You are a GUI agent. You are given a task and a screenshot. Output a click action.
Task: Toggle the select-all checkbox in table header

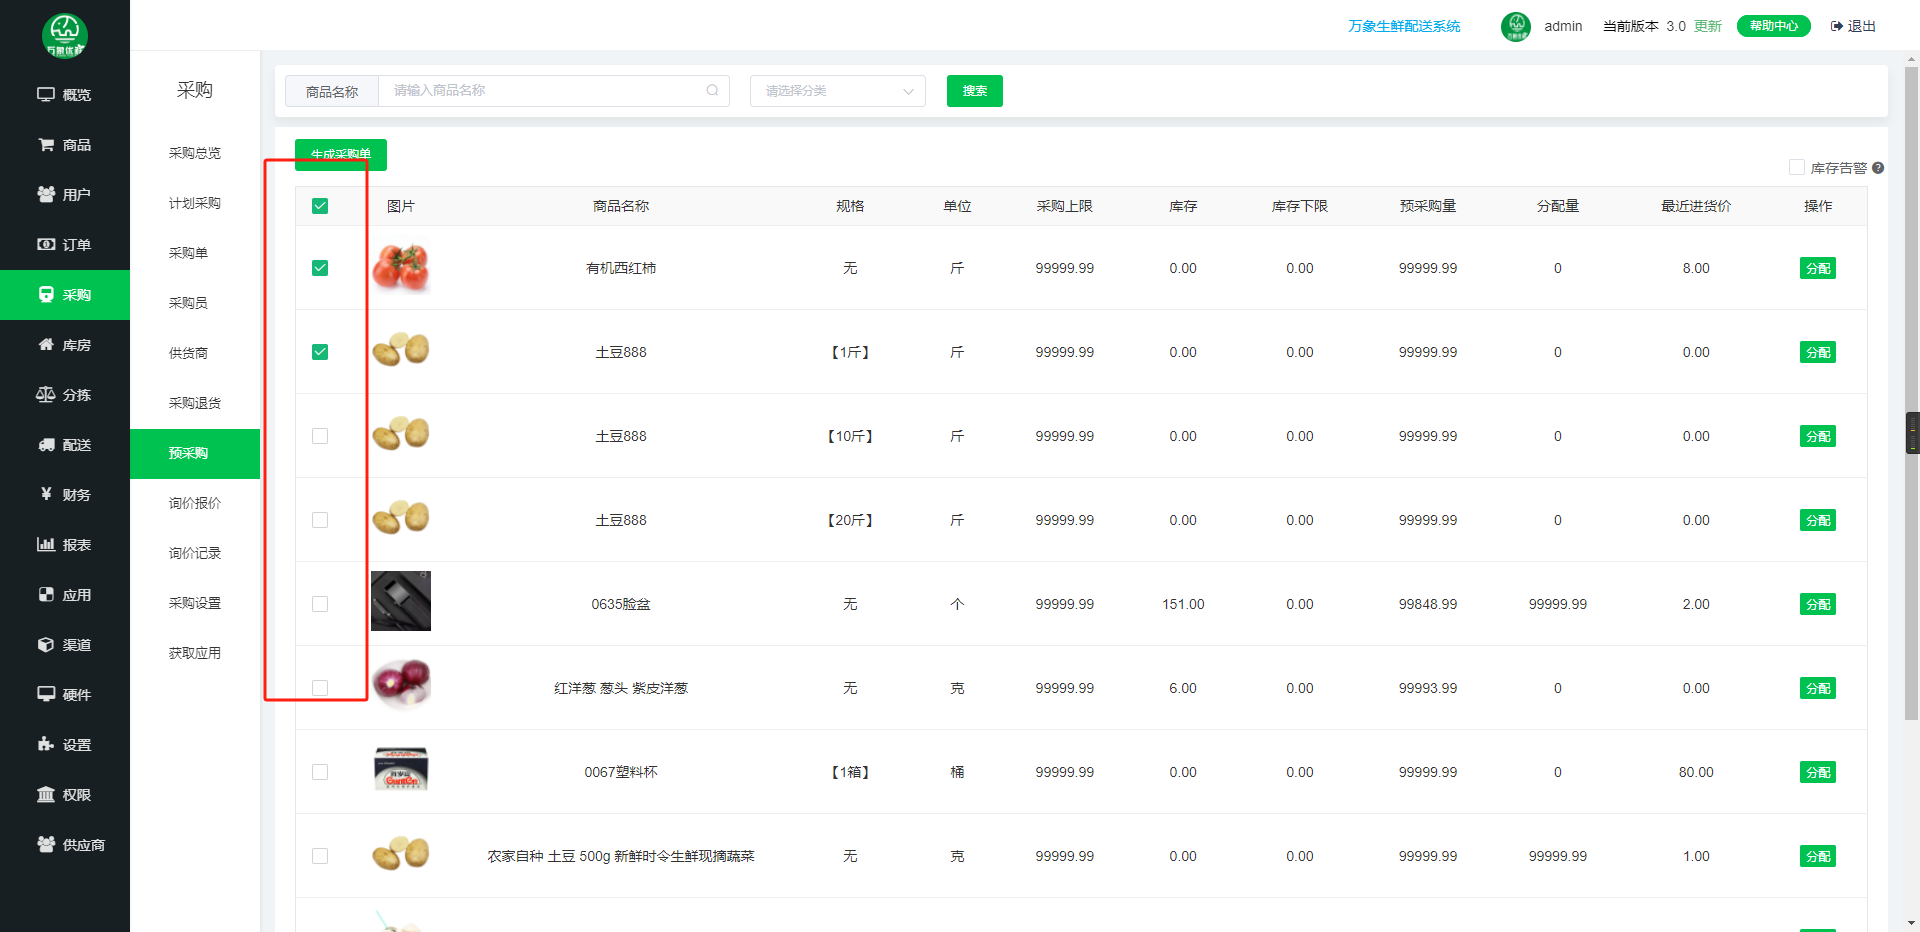coord(320,206)
